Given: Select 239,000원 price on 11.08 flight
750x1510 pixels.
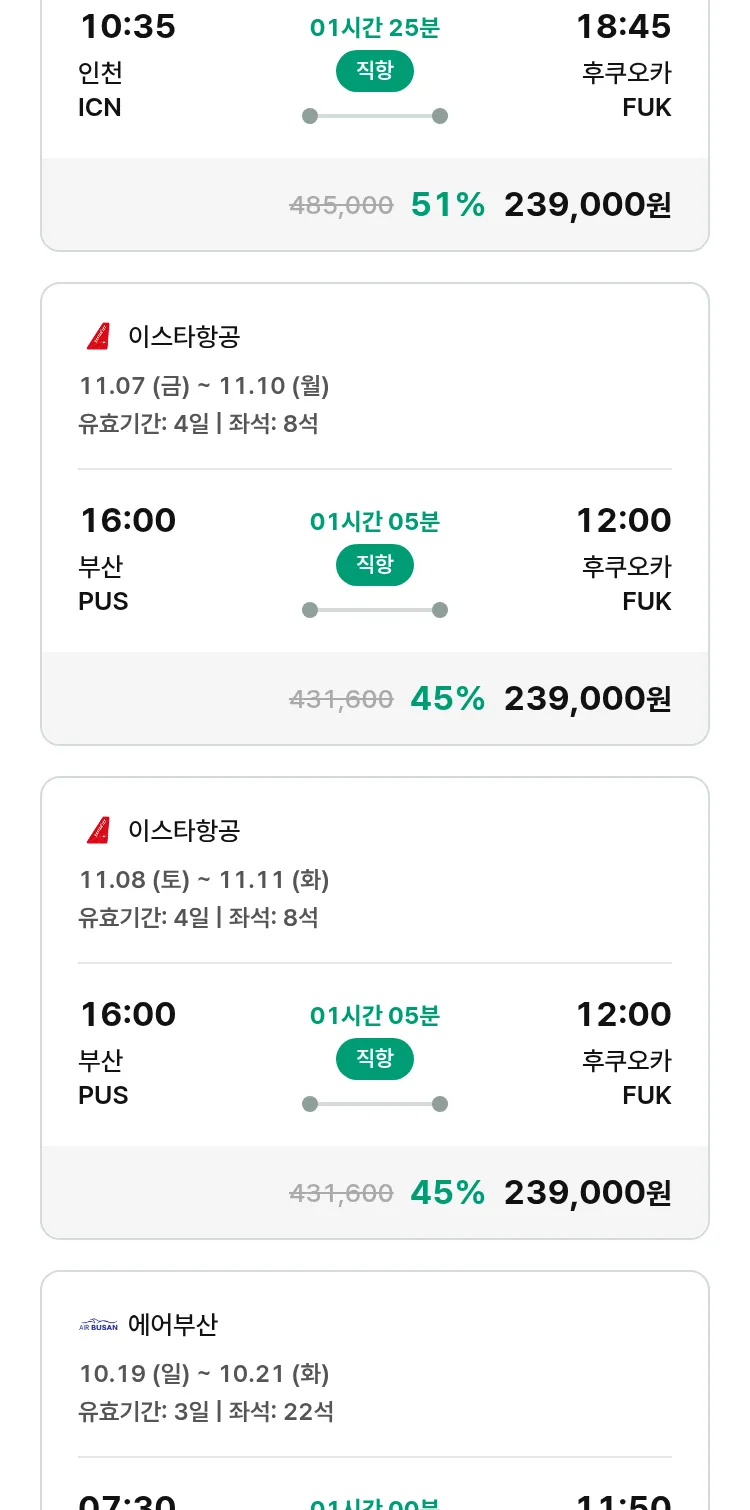Looking at the screenshot, I should tap(587, 1193).
